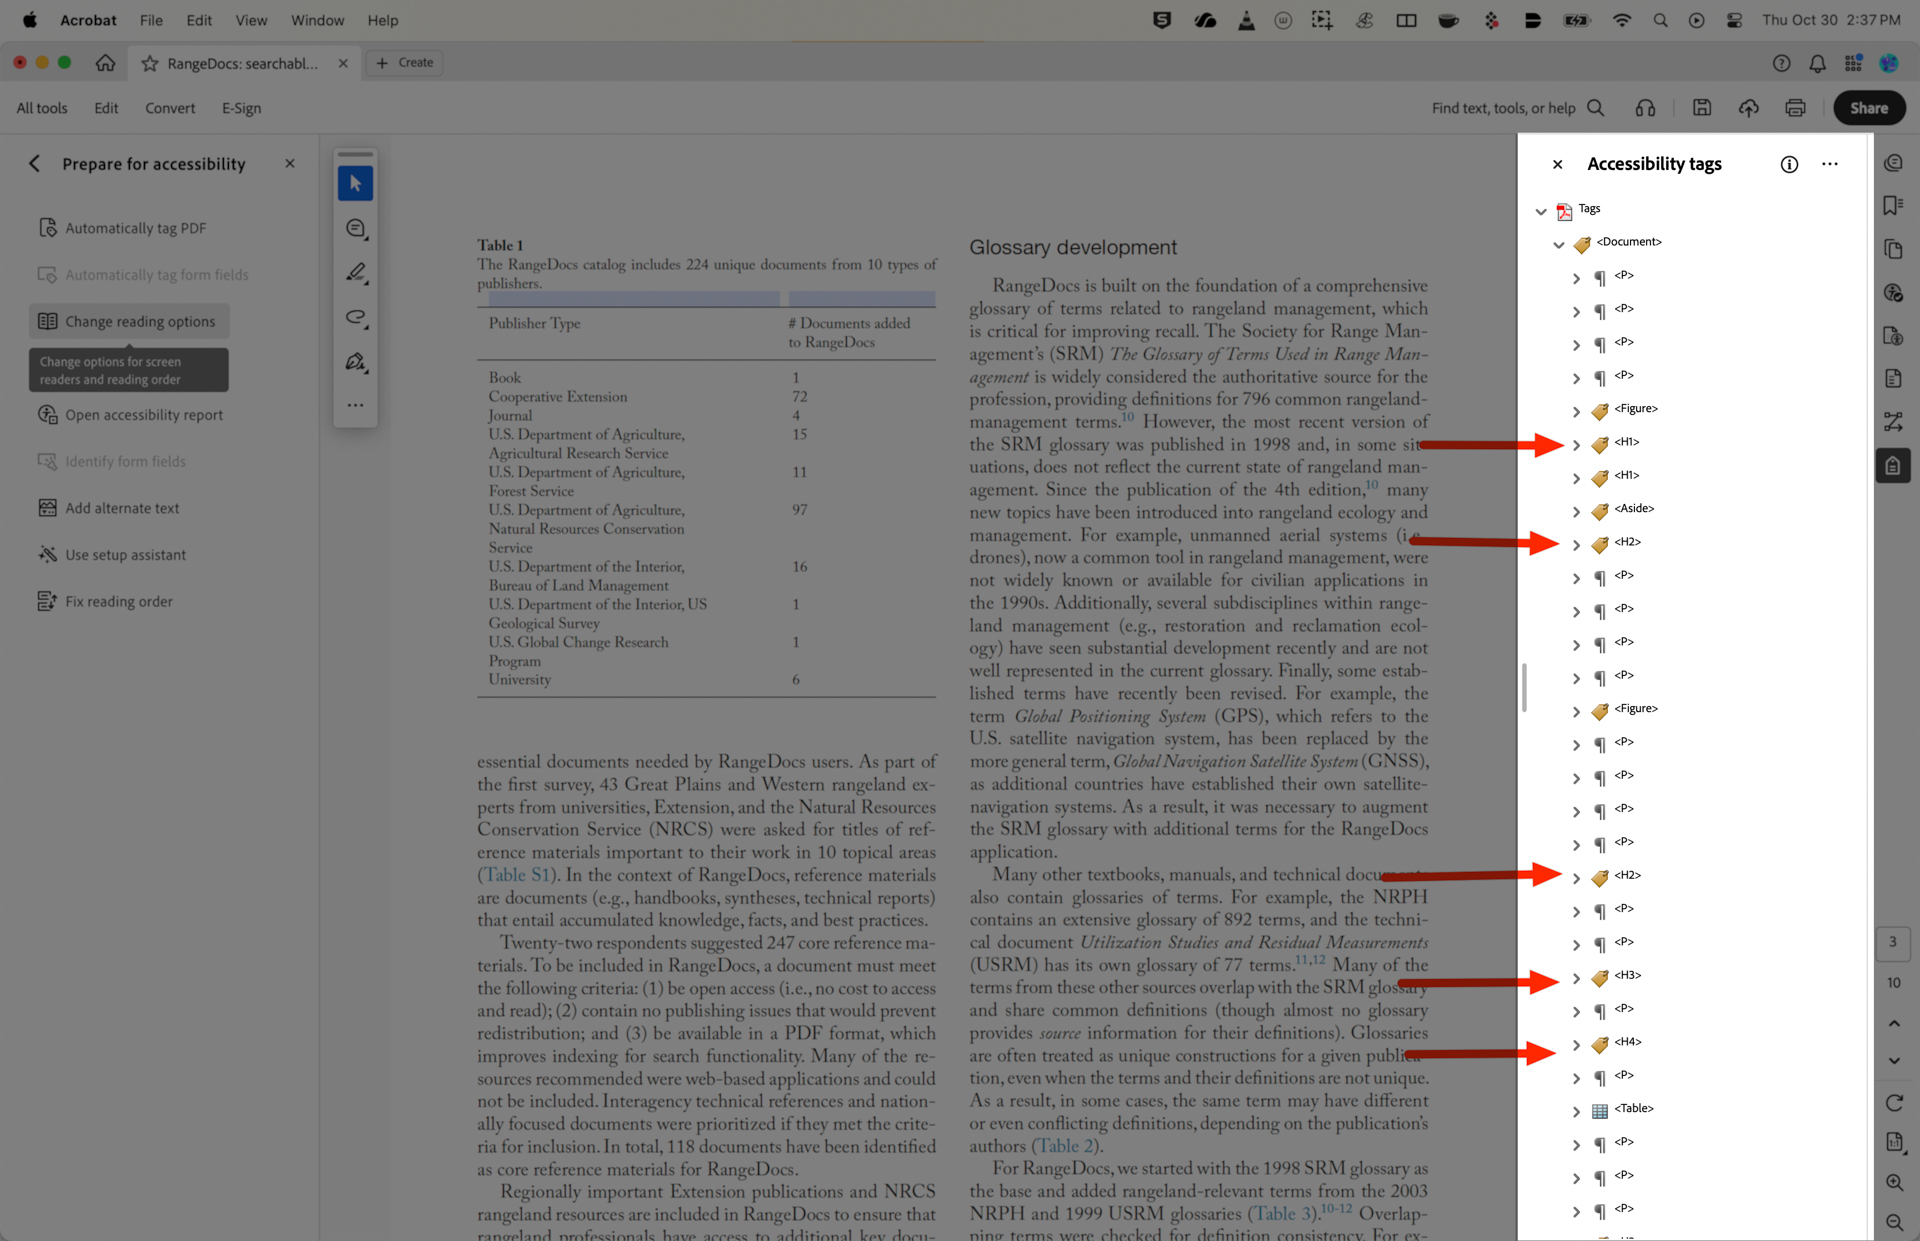Click the Page thumbnails icon
The height and width of the screenshot is (1241, 1920).
coord(1893,249)
